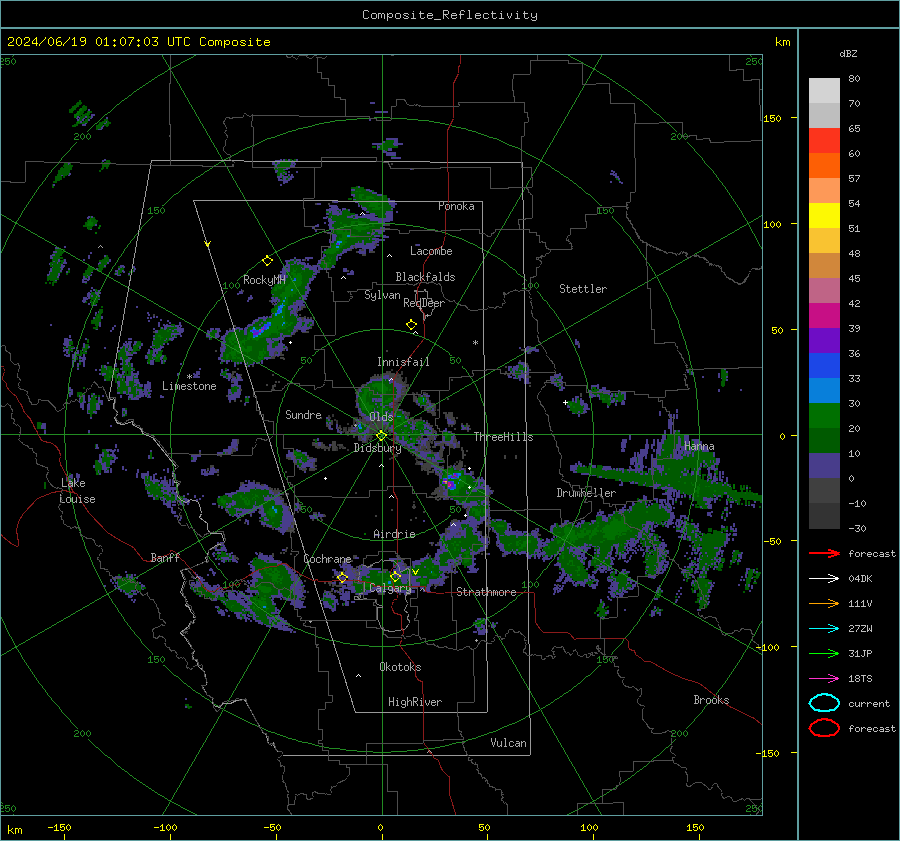Viewport: 900px width, 841px height.
Task: Click the magenta 18TS arrow icon
Action: [x=824, y=679]
